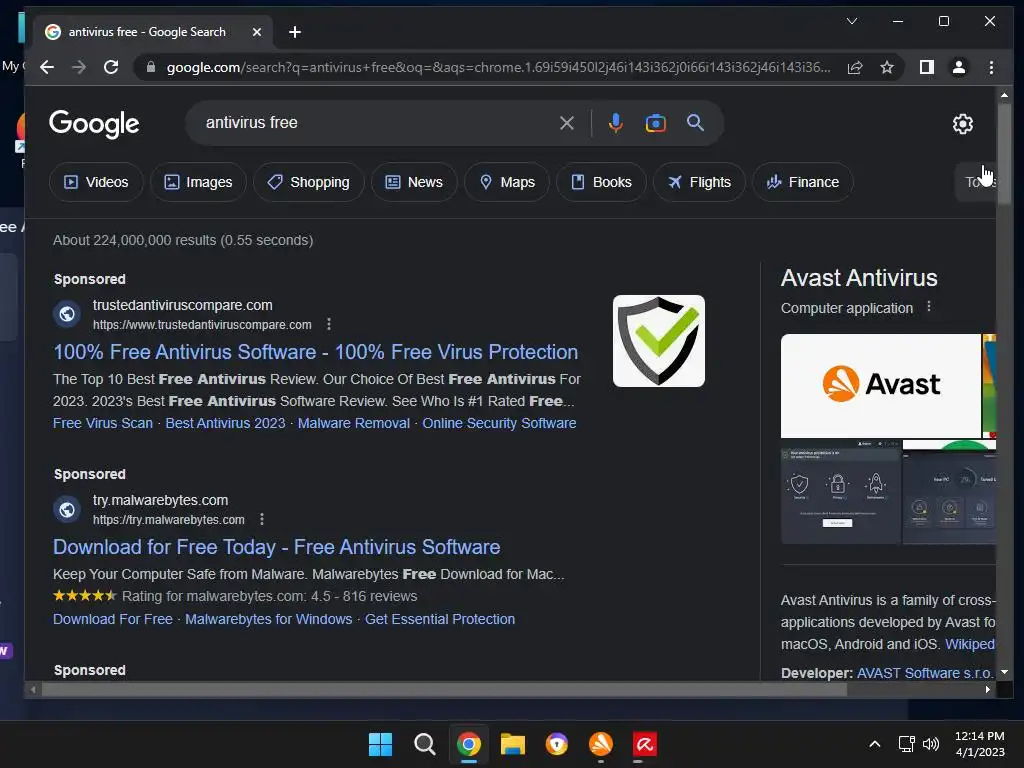Image resolution: width=1024 pixels, height=768 pixels.
Task: Switch to Shopping results
Action: (309, 182)
